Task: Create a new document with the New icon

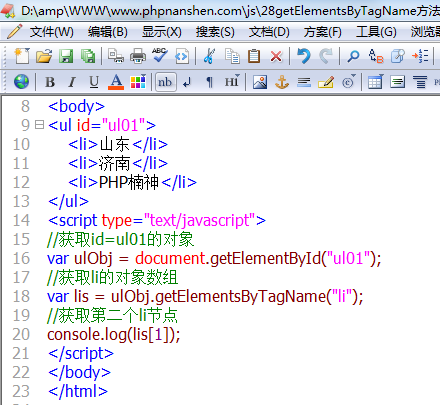Action: coord(22,56)
